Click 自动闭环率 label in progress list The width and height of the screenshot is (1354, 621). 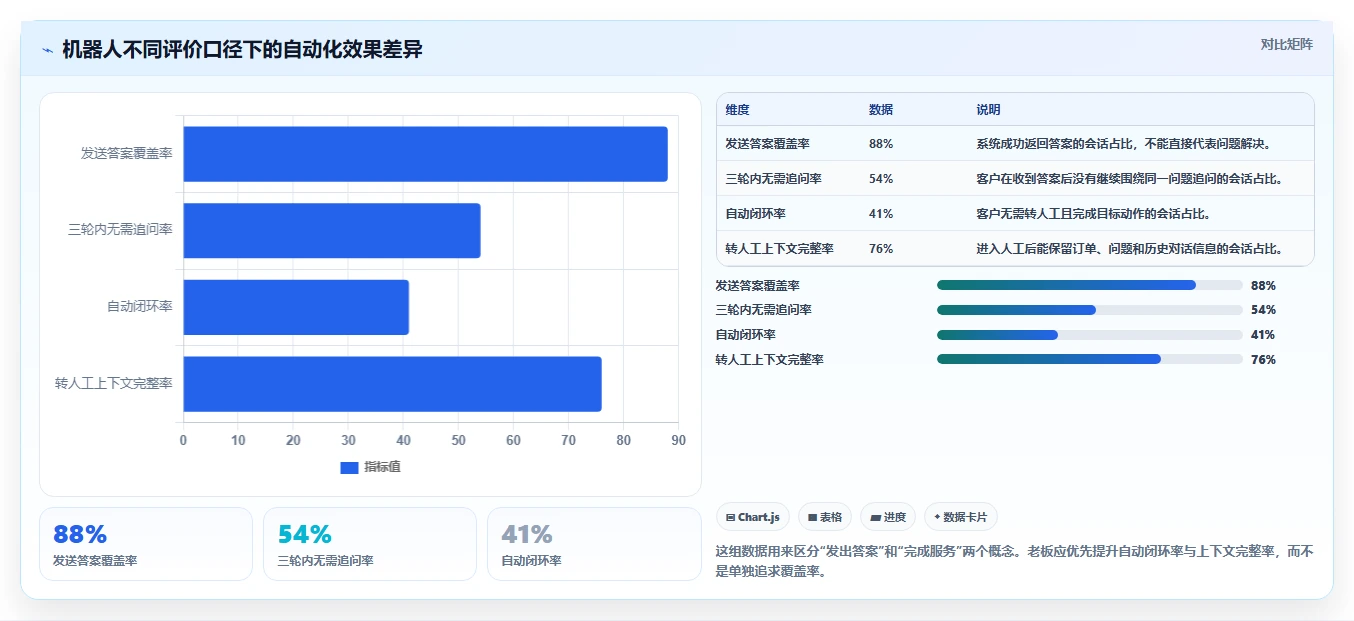[746, 335]
